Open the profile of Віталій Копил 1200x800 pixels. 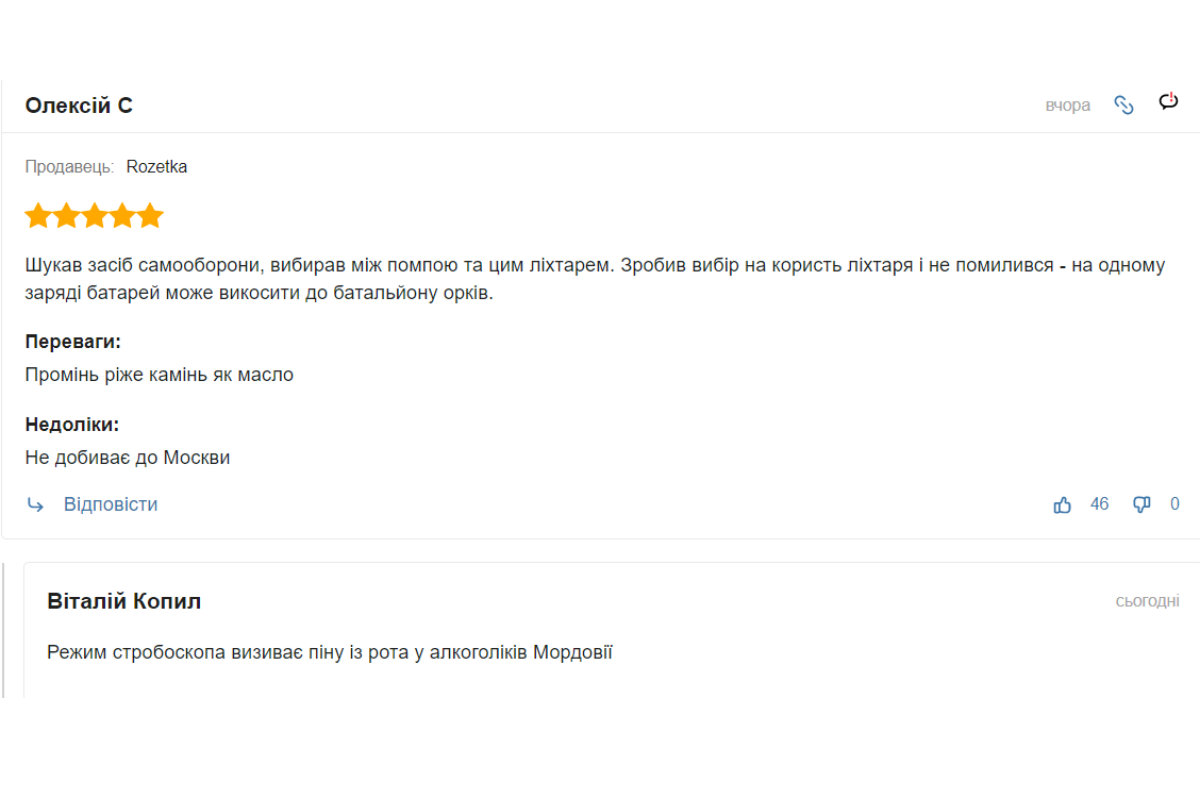click(124, 601)
